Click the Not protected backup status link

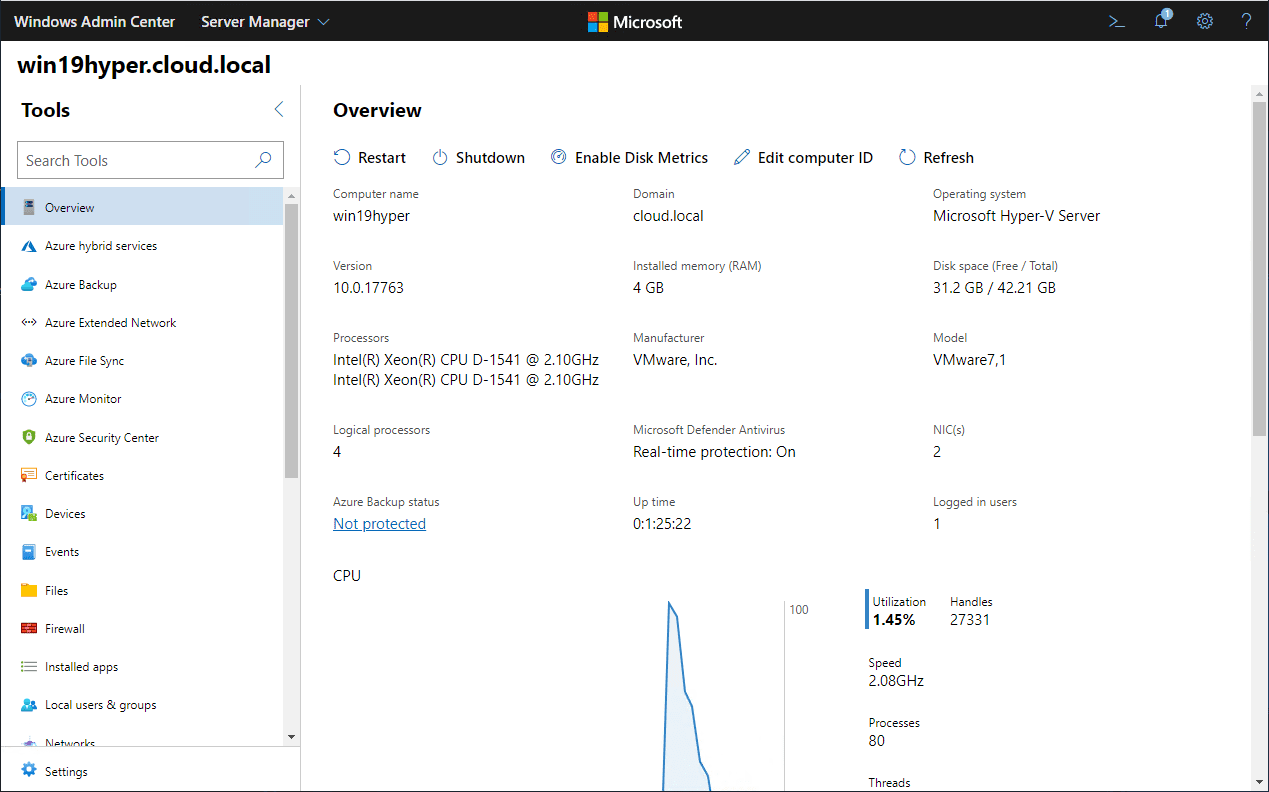click(x=379, y=523)
